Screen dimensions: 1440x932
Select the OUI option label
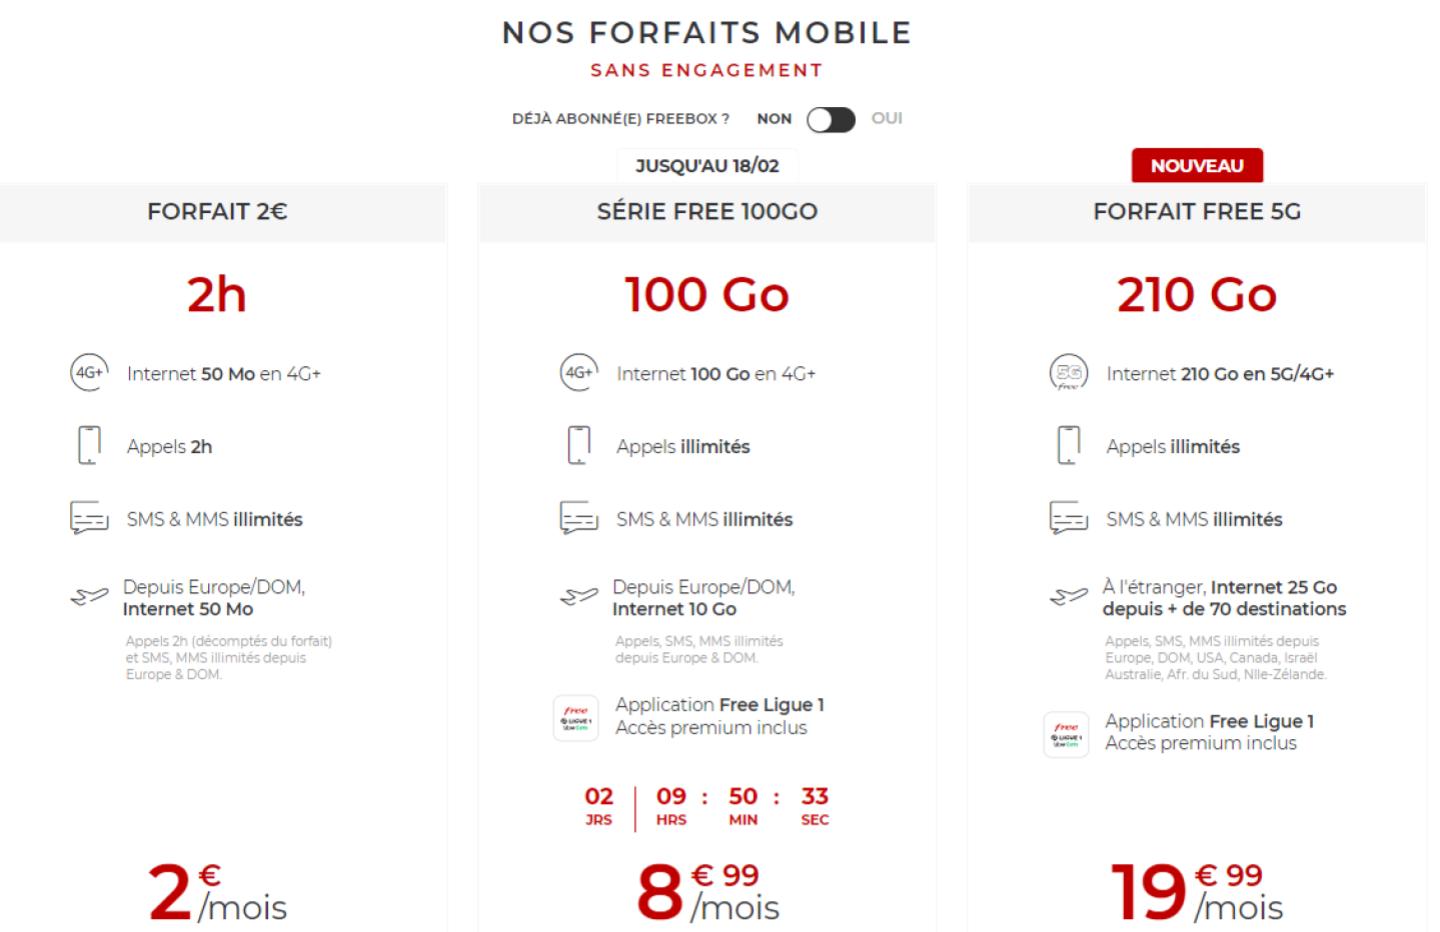887,118
